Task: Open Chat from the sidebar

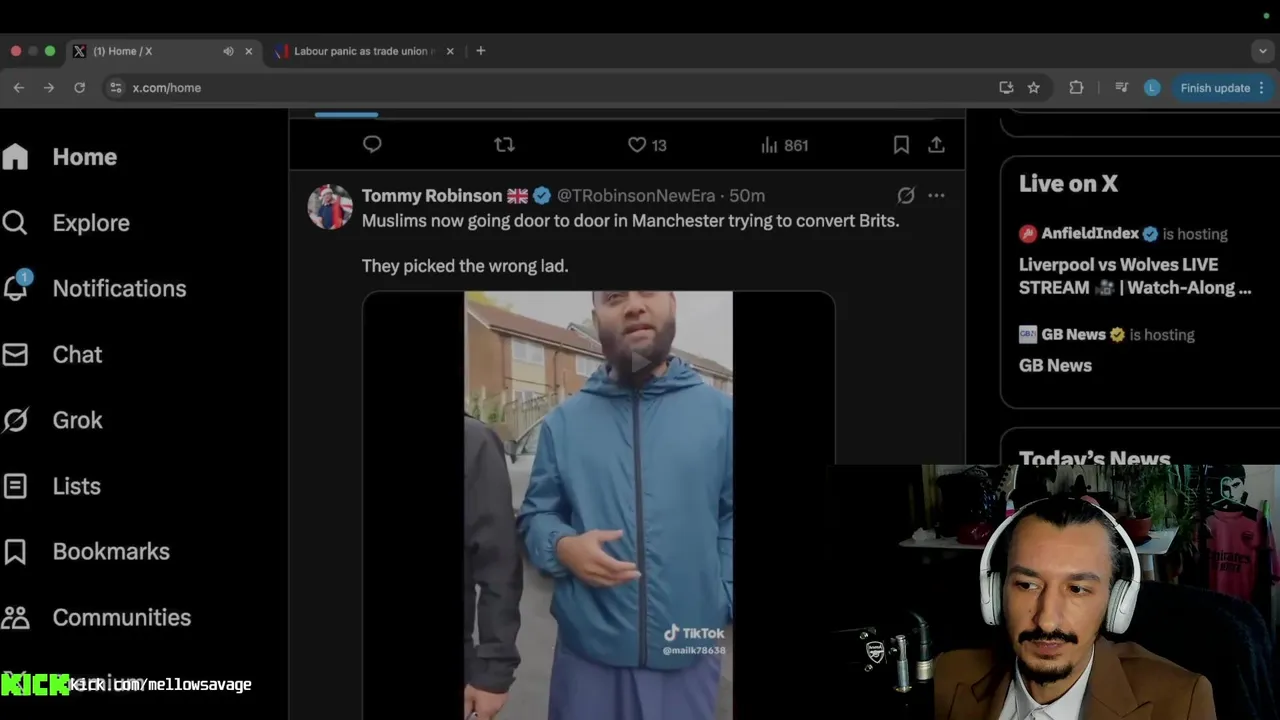Action: point(52,354)
